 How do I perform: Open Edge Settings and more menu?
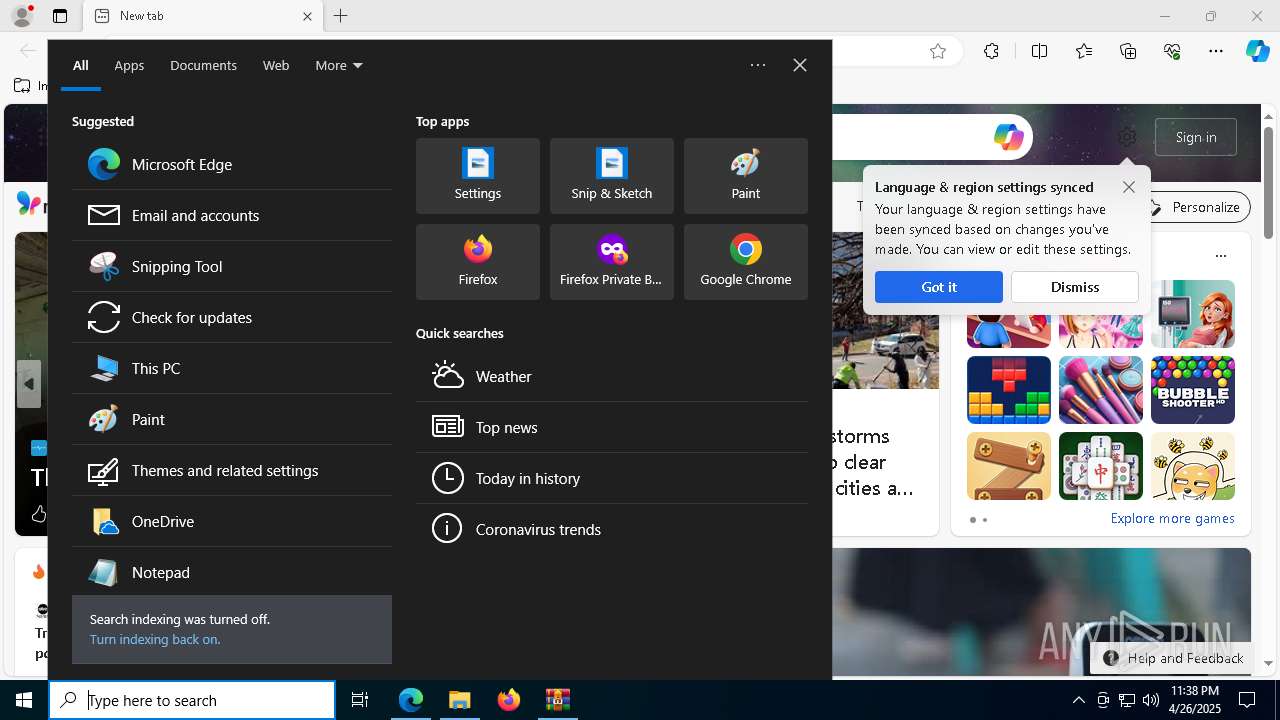[x=1216, y=51]
